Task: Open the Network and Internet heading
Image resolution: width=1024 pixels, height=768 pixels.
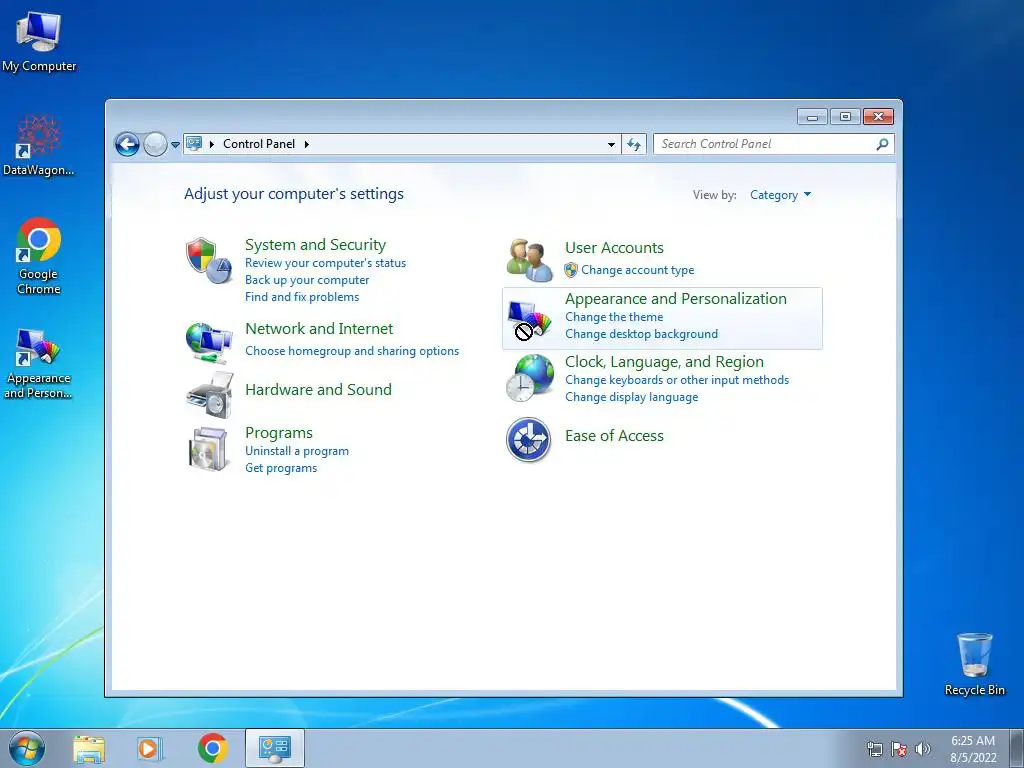Action: tap(319, 328)
